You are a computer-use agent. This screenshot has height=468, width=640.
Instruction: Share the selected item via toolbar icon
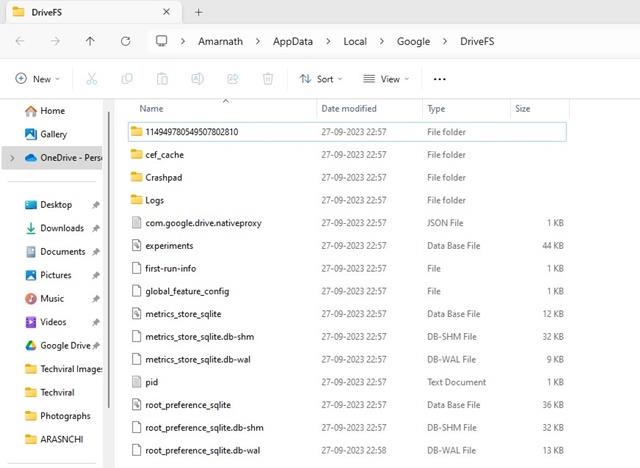[233, 79]
